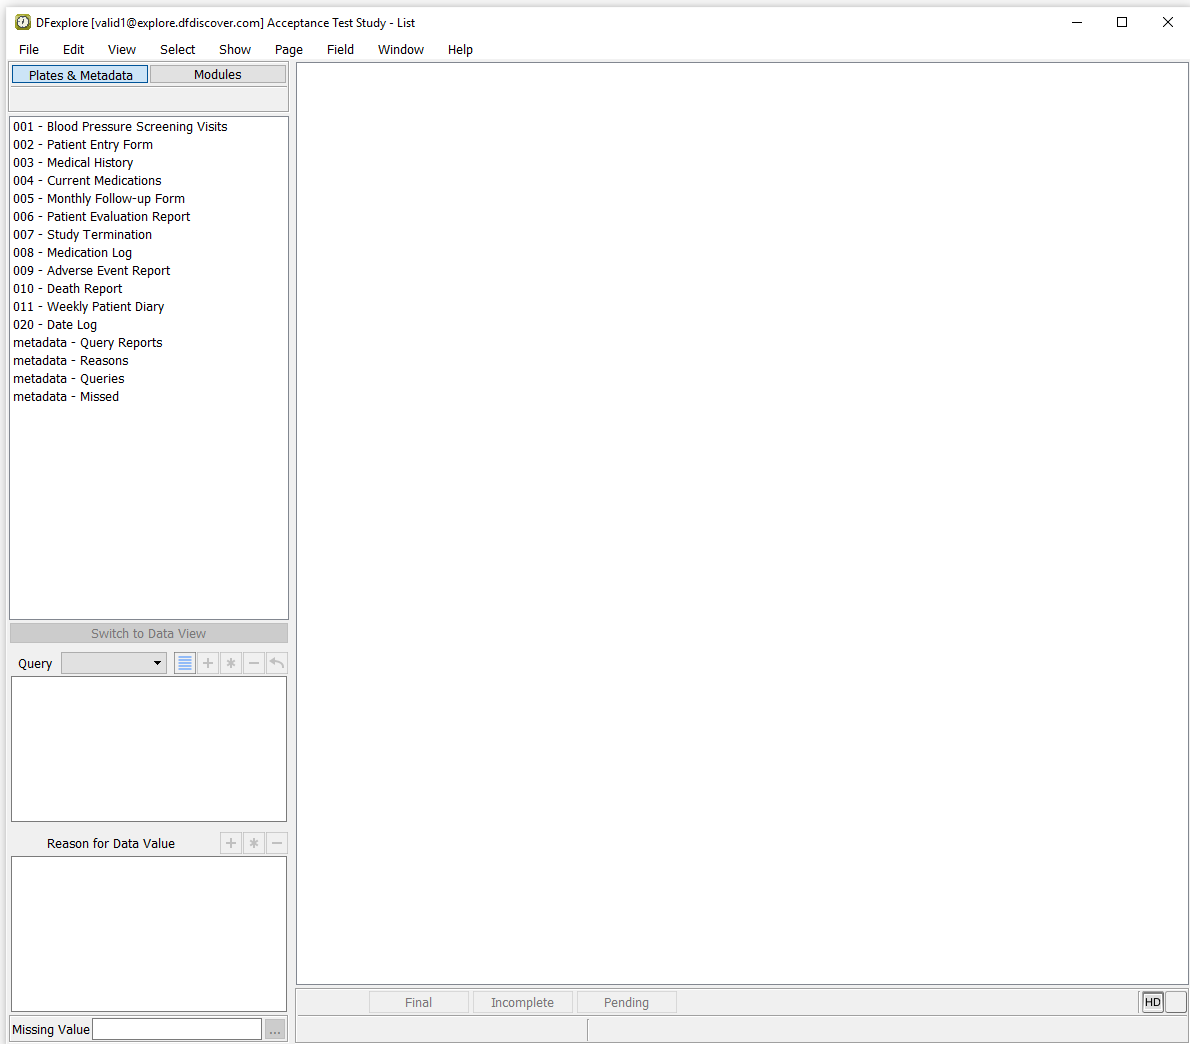Click the Missing Value input field
Viewport: 1190px width, 1044px height.
point(177,1029)
